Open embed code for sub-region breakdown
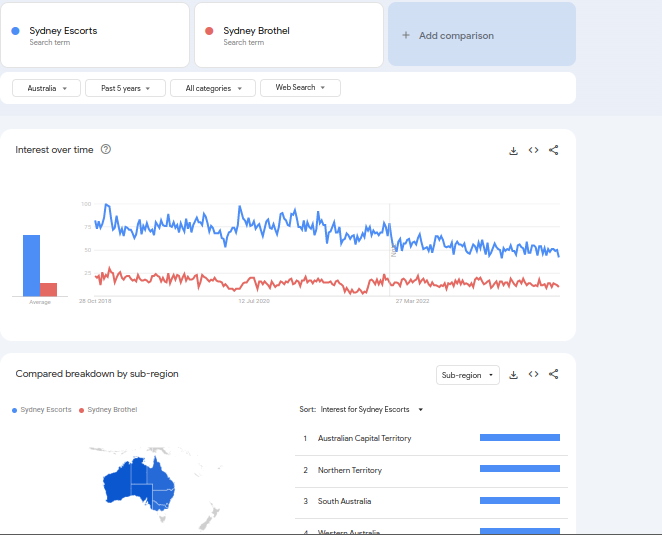662x535 pixels. click(533, 375)
